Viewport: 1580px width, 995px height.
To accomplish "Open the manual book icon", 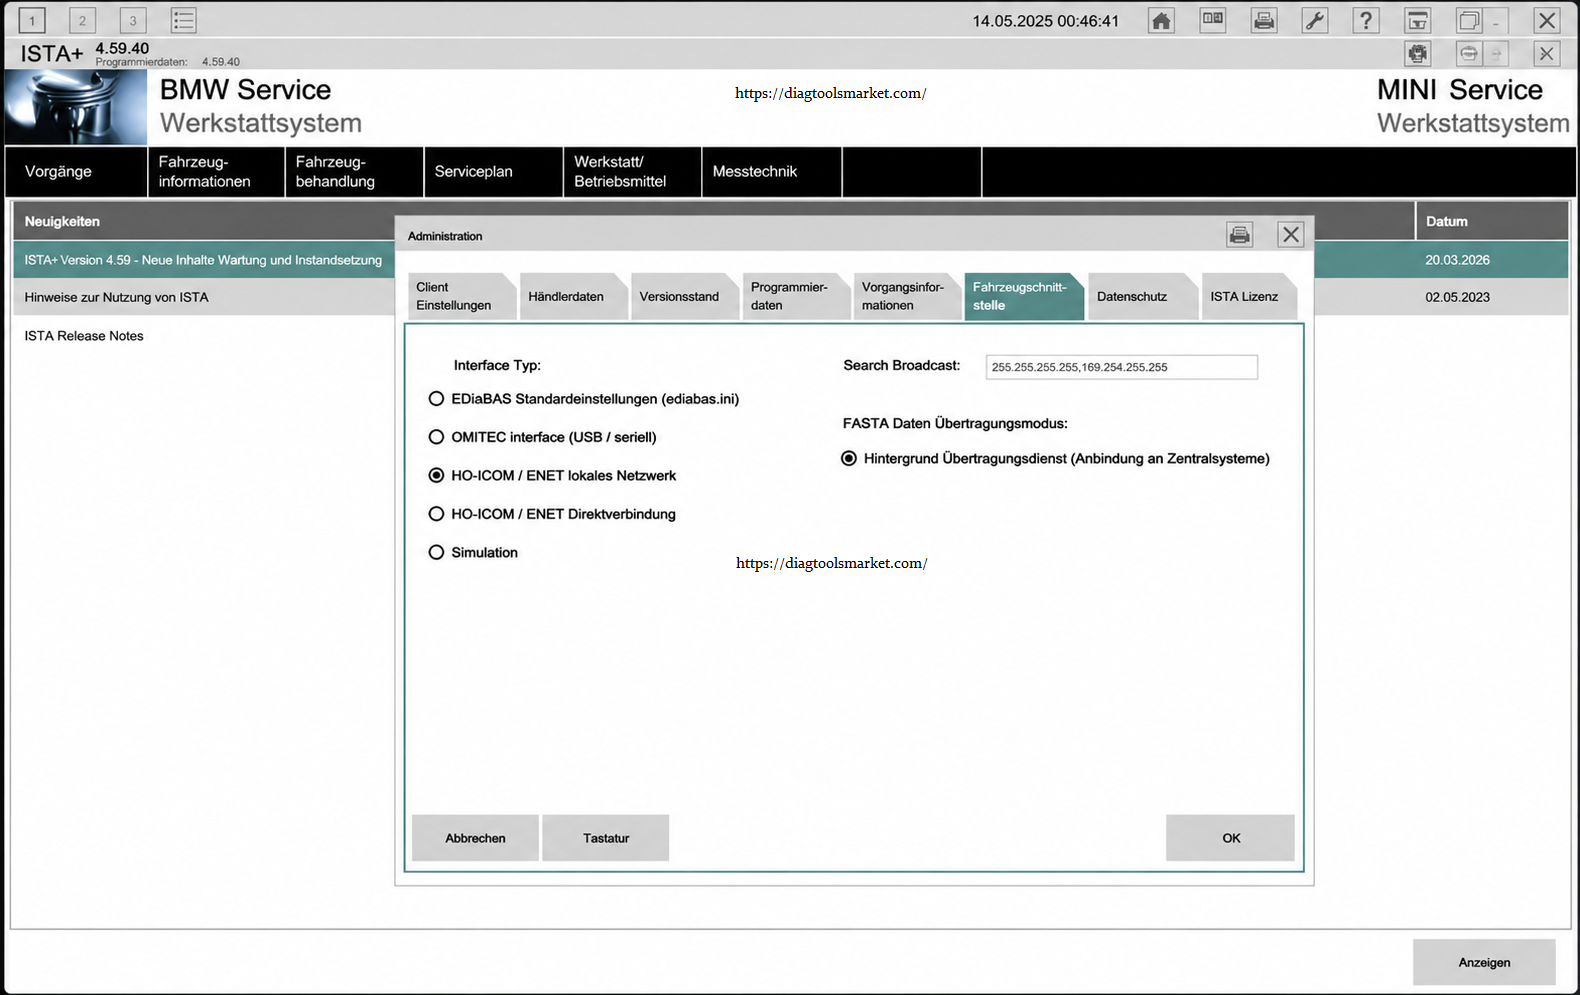I will (1213, 20).
